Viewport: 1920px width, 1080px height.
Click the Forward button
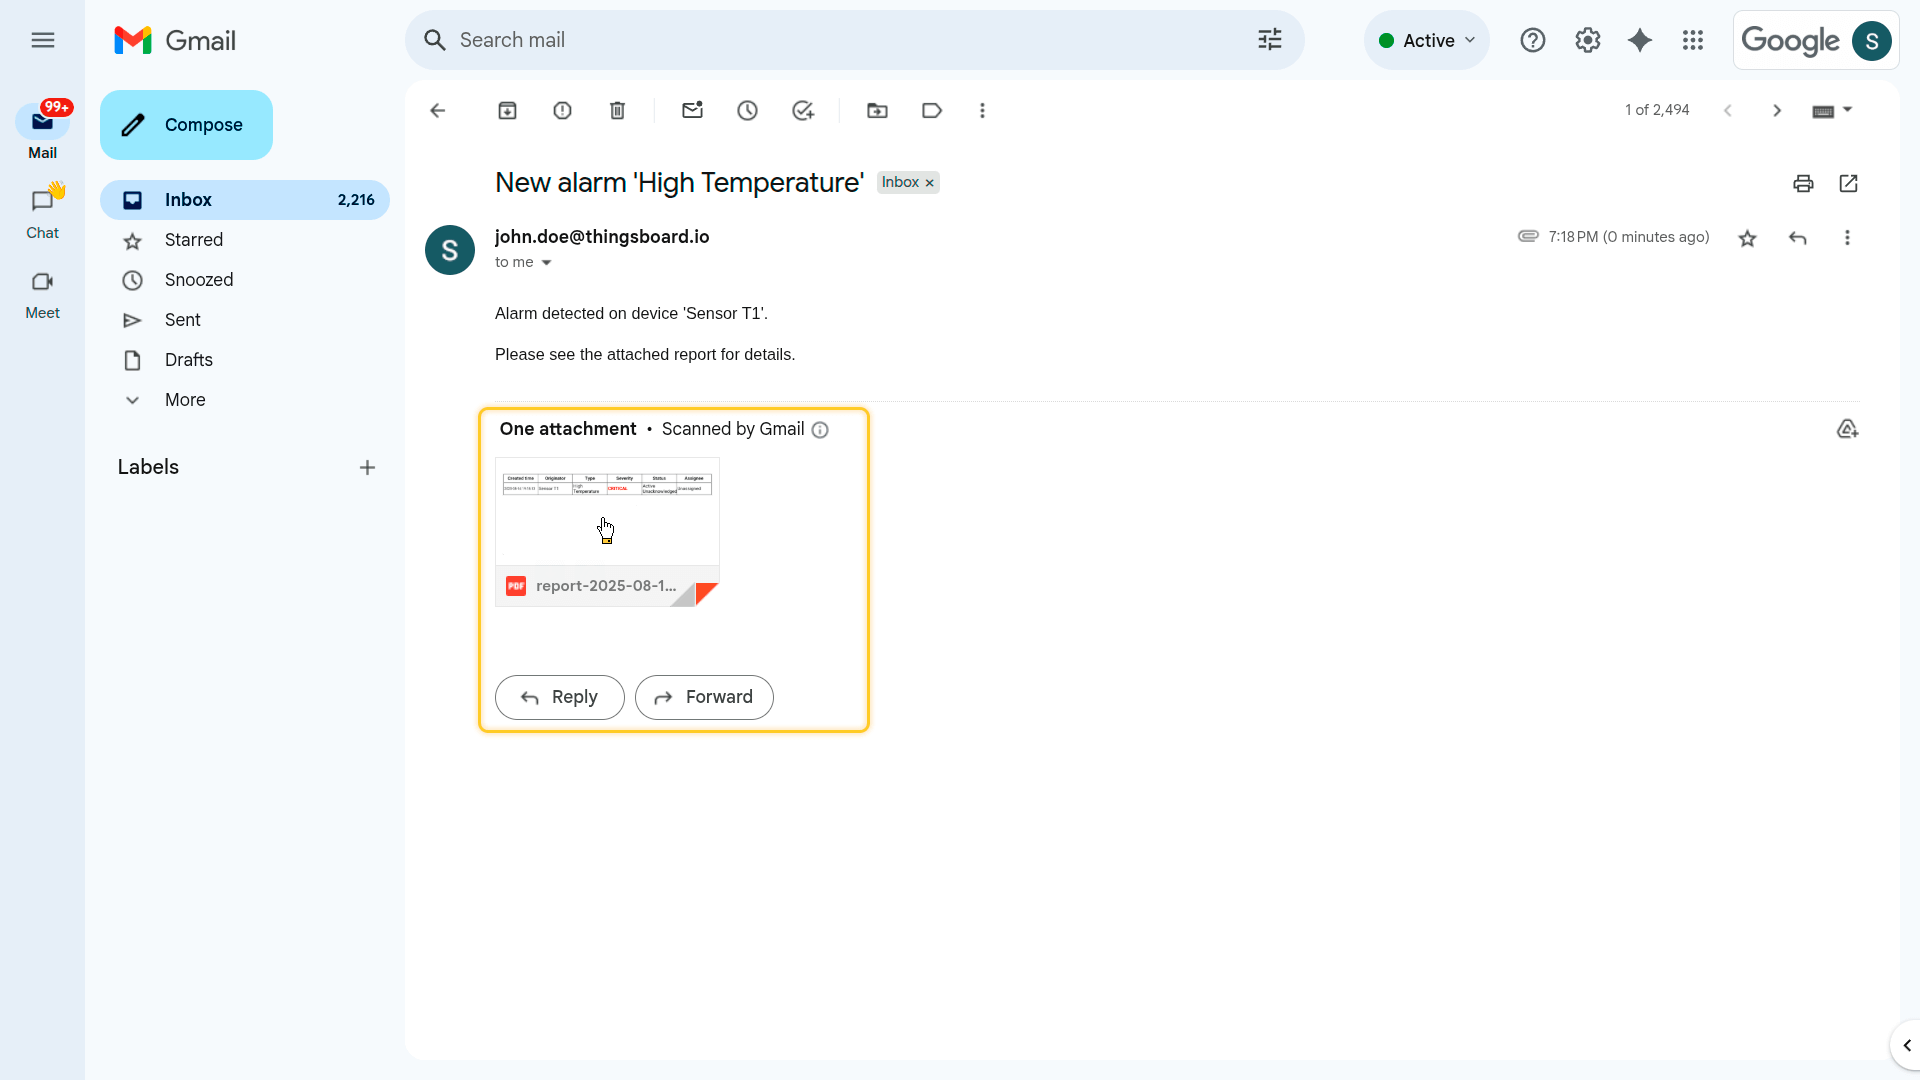[x=703, y=697]
